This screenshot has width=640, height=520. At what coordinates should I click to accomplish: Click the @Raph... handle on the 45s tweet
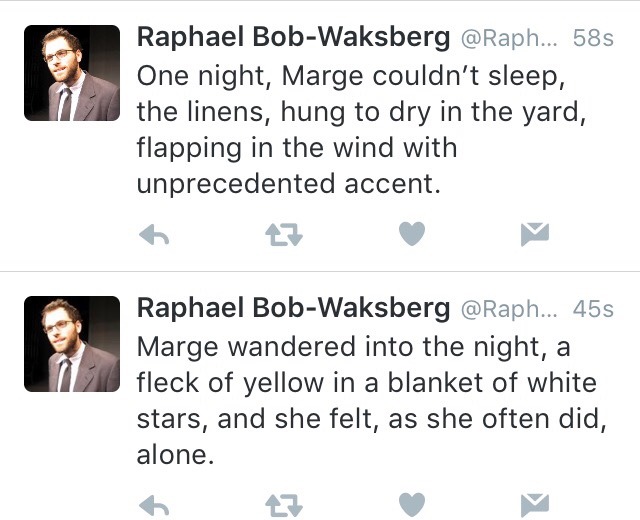point(508,309)
